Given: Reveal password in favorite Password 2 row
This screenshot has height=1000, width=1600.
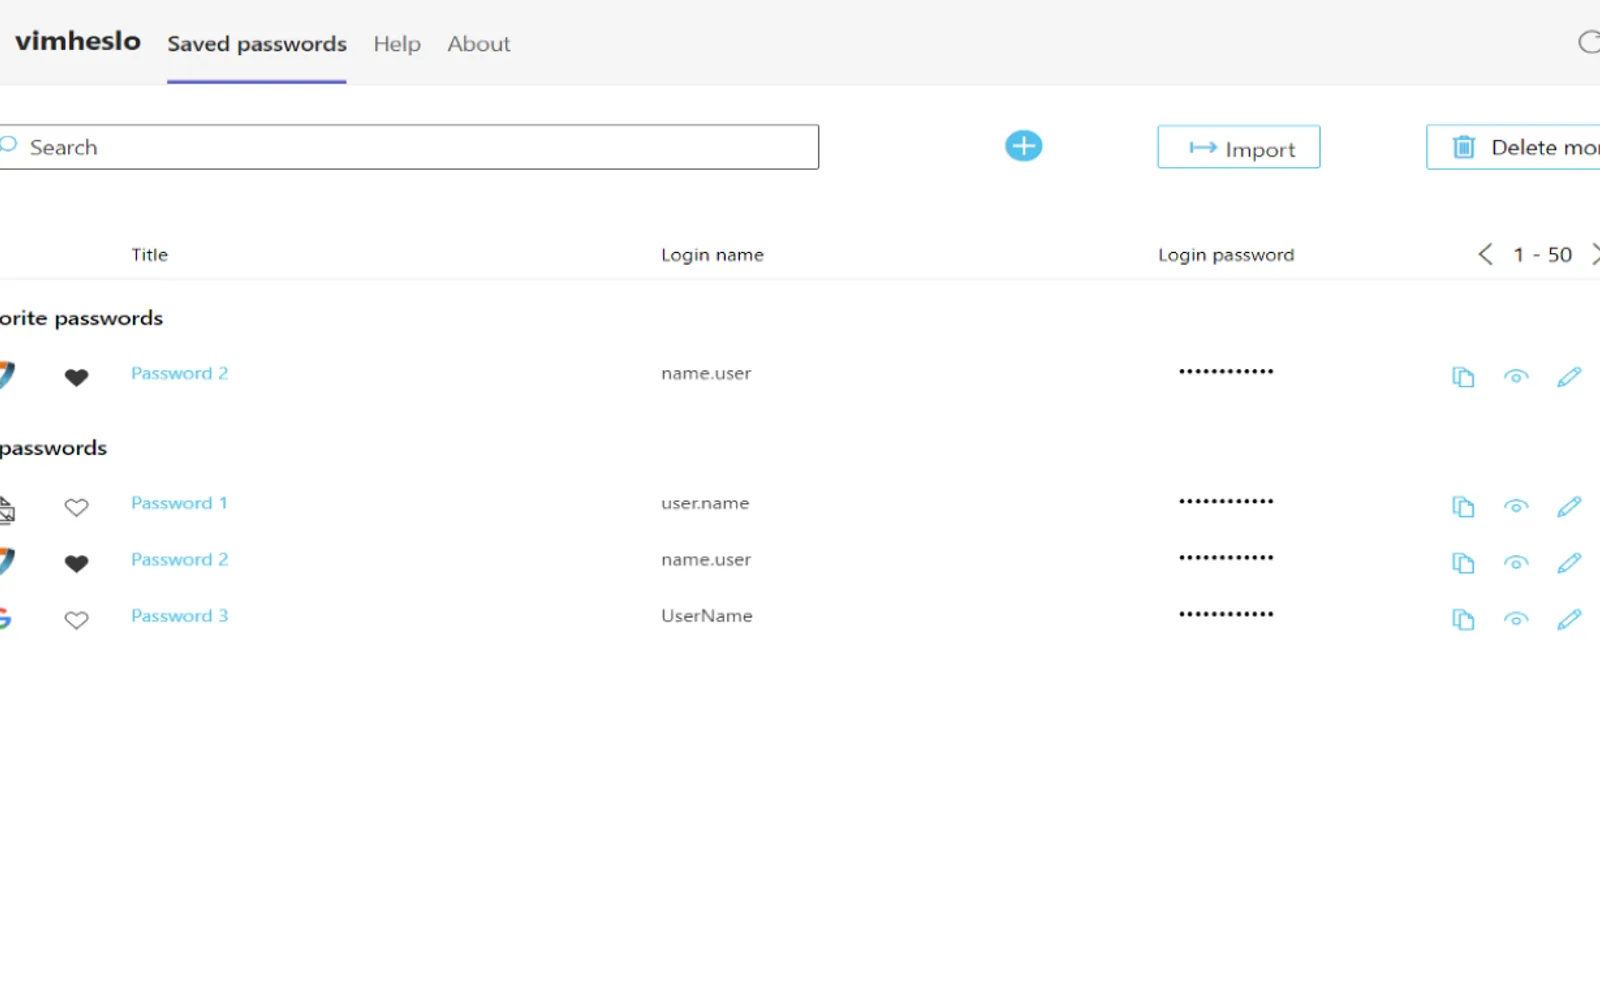Looking at the screenshot, I should (x=1516, y=377).
